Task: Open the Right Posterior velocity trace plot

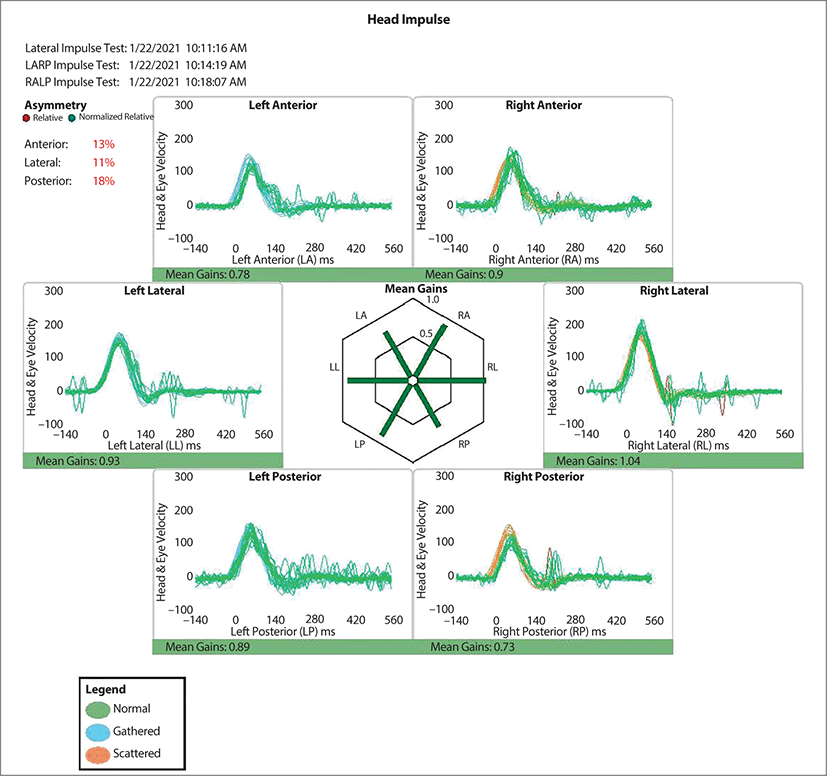Action: (x=543, y=554)
